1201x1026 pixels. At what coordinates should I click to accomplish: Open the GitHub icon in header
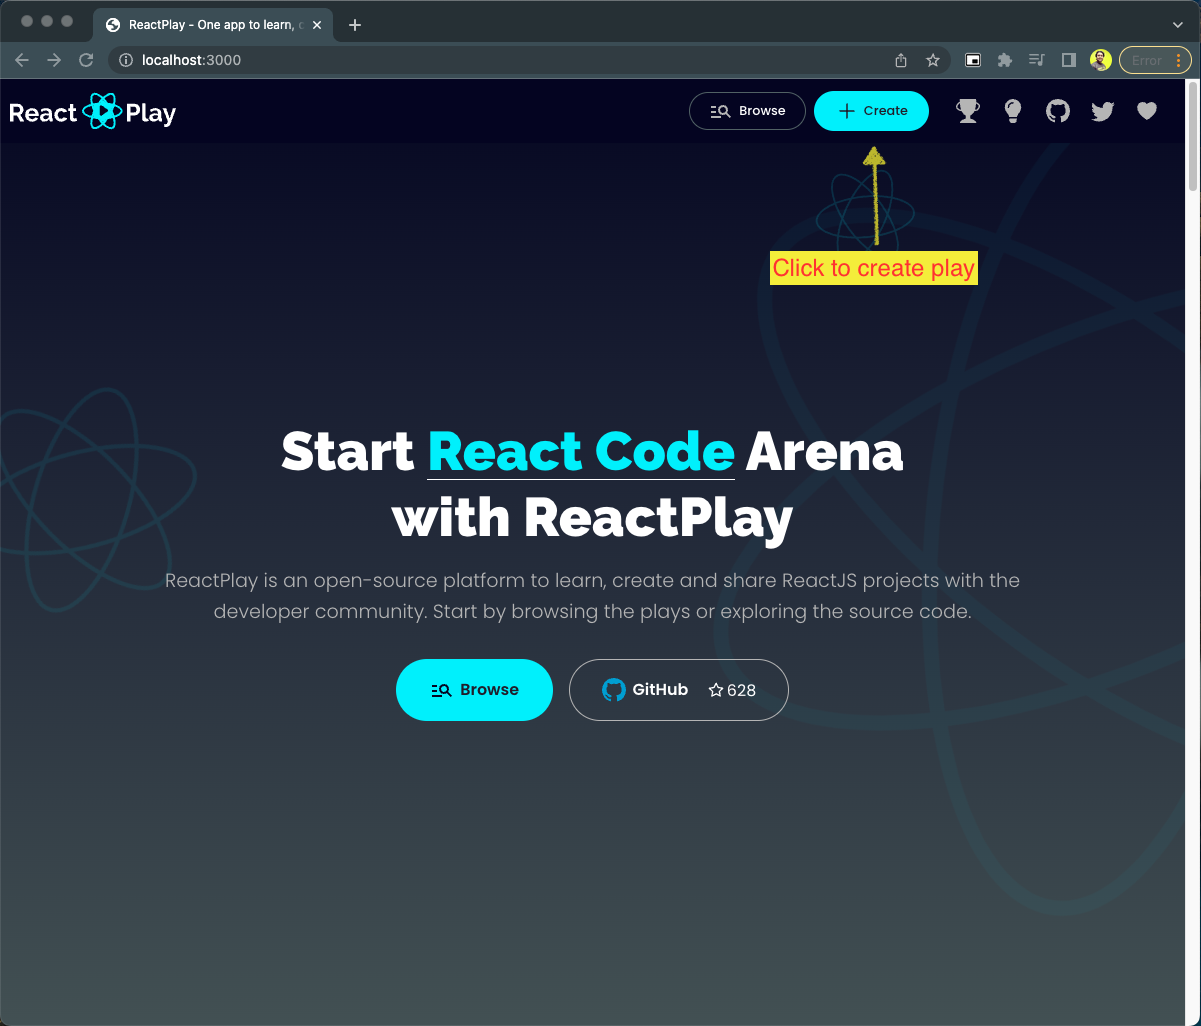pyautogui.click(x=1058, y=111)
